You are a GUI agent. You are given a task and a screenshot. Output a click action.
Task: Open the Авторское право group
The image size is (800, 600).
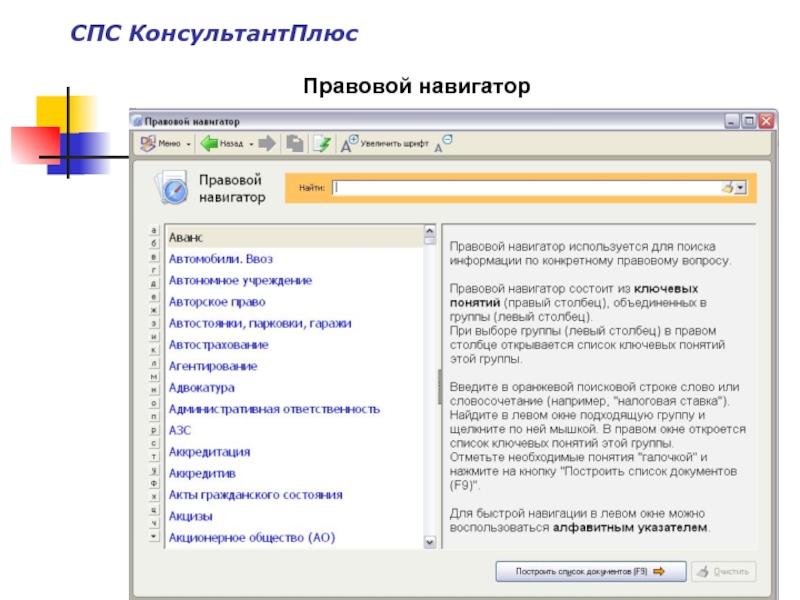217,302
